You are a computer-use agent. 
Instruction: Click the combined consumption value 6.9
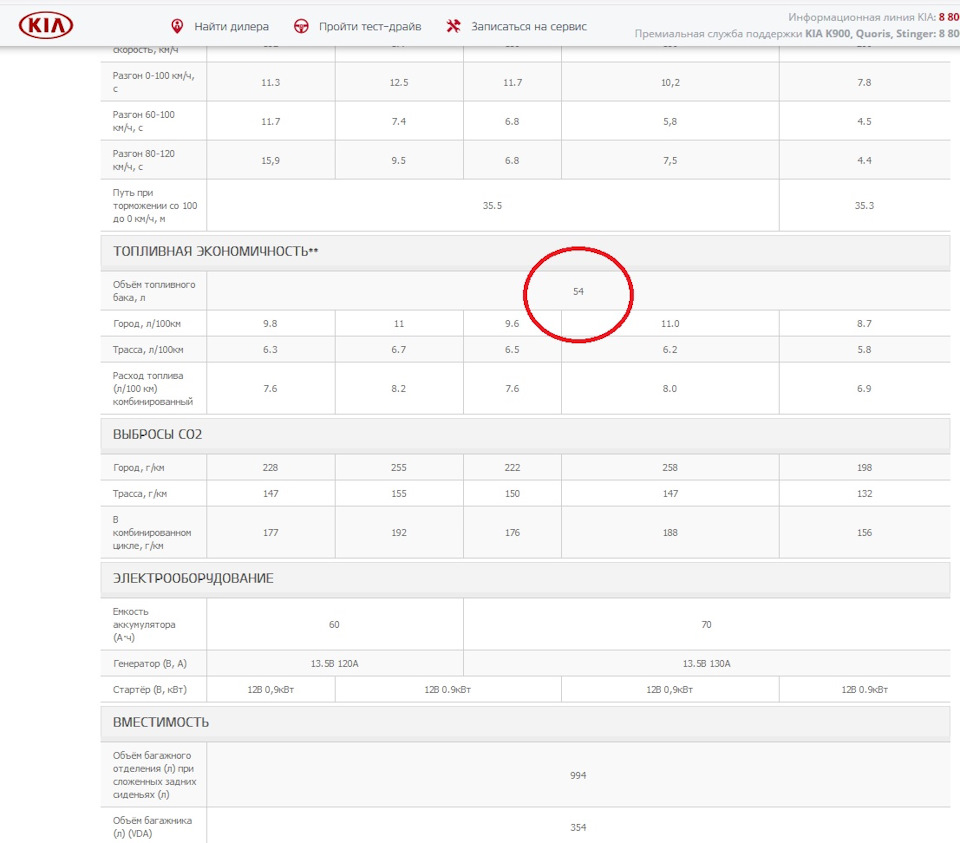[x=864, y=389]
